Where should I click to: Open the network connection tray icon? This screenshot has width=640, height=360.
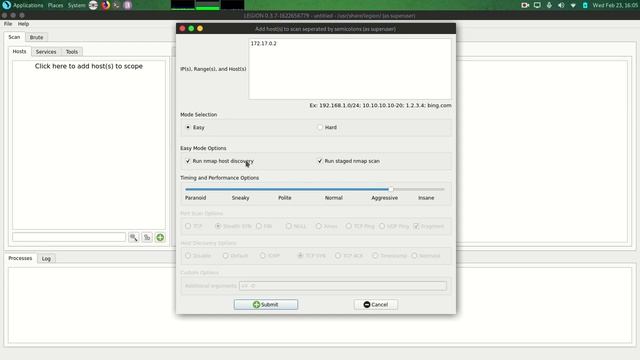(573, 5)
